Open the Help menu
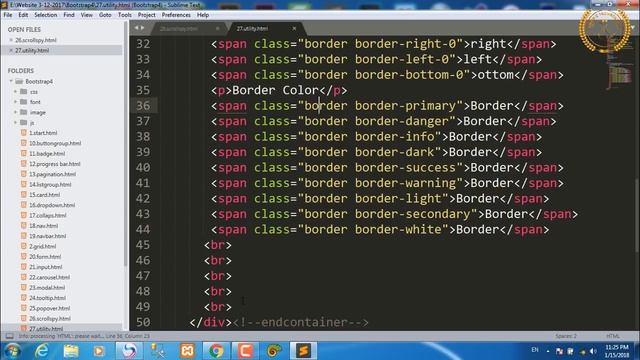The width and height of the screenshot is (640, 360). [x=203, y=15]
